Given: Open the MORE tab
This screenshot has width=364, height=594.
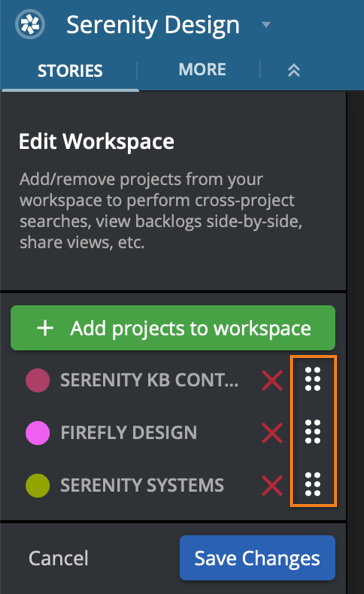Looking at the screenshot, I should coord(202,69).
